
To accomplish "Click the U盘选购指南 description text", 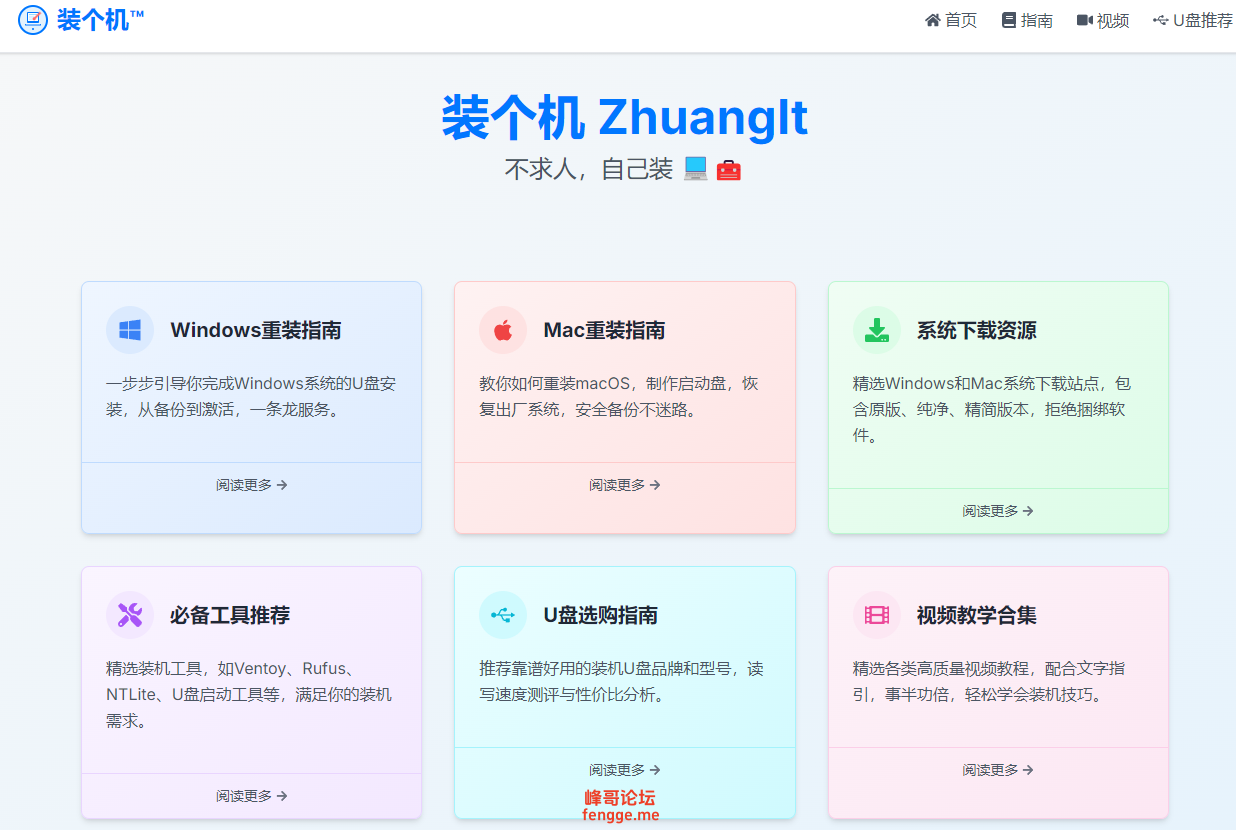I will click(621, 681).
